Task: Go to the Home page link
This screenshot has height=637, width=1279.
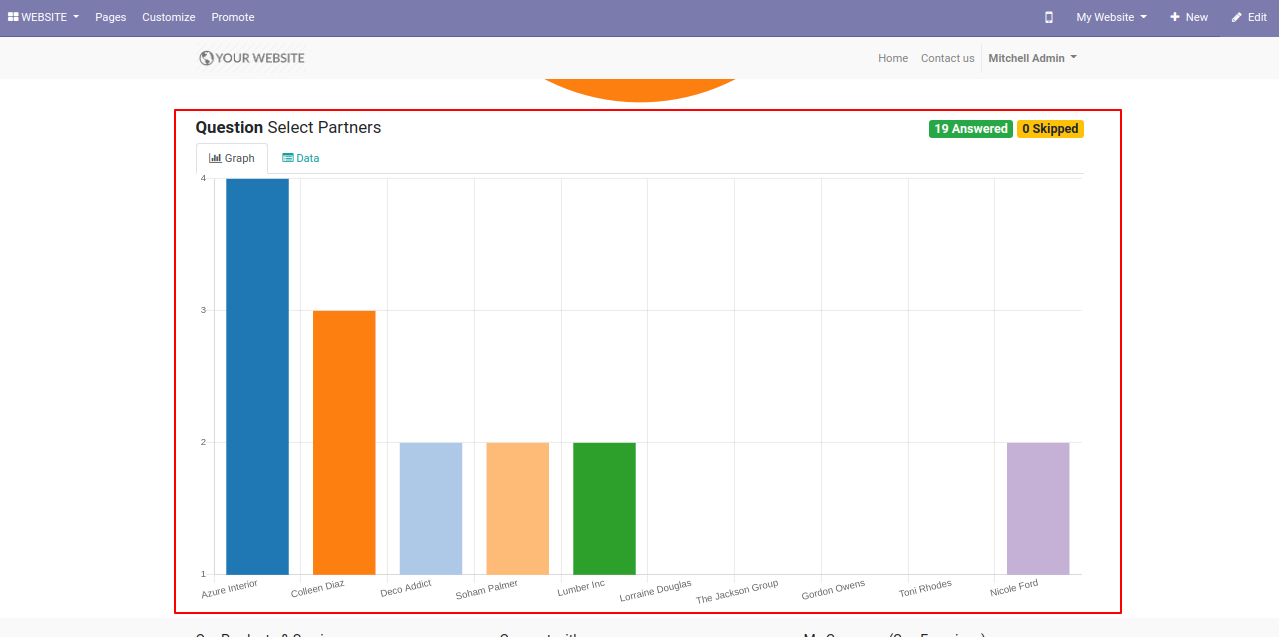Action: [893, 58]
